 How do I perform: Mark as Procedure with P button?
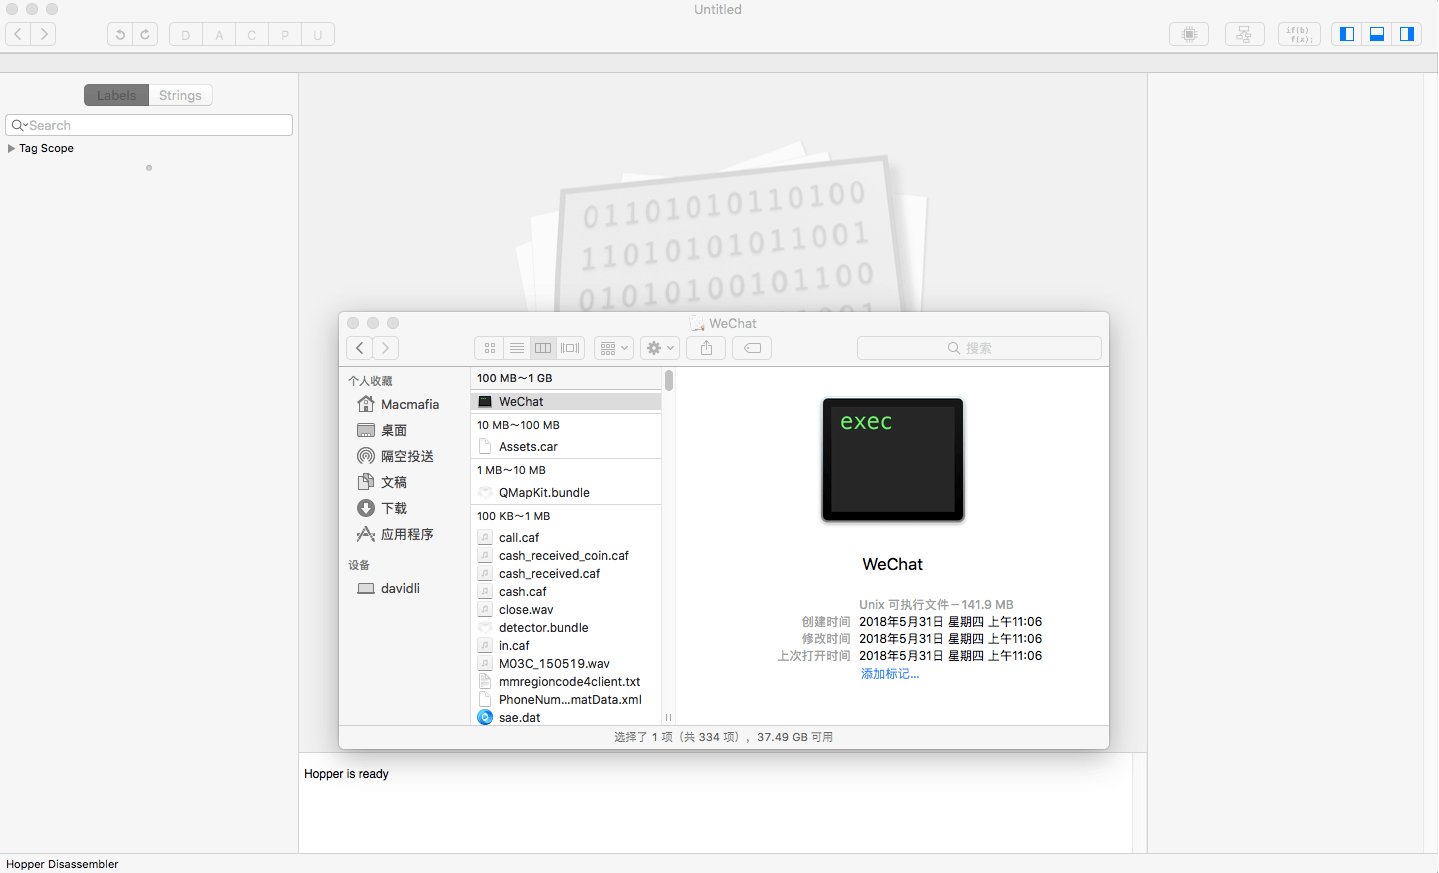pos(285,34)
